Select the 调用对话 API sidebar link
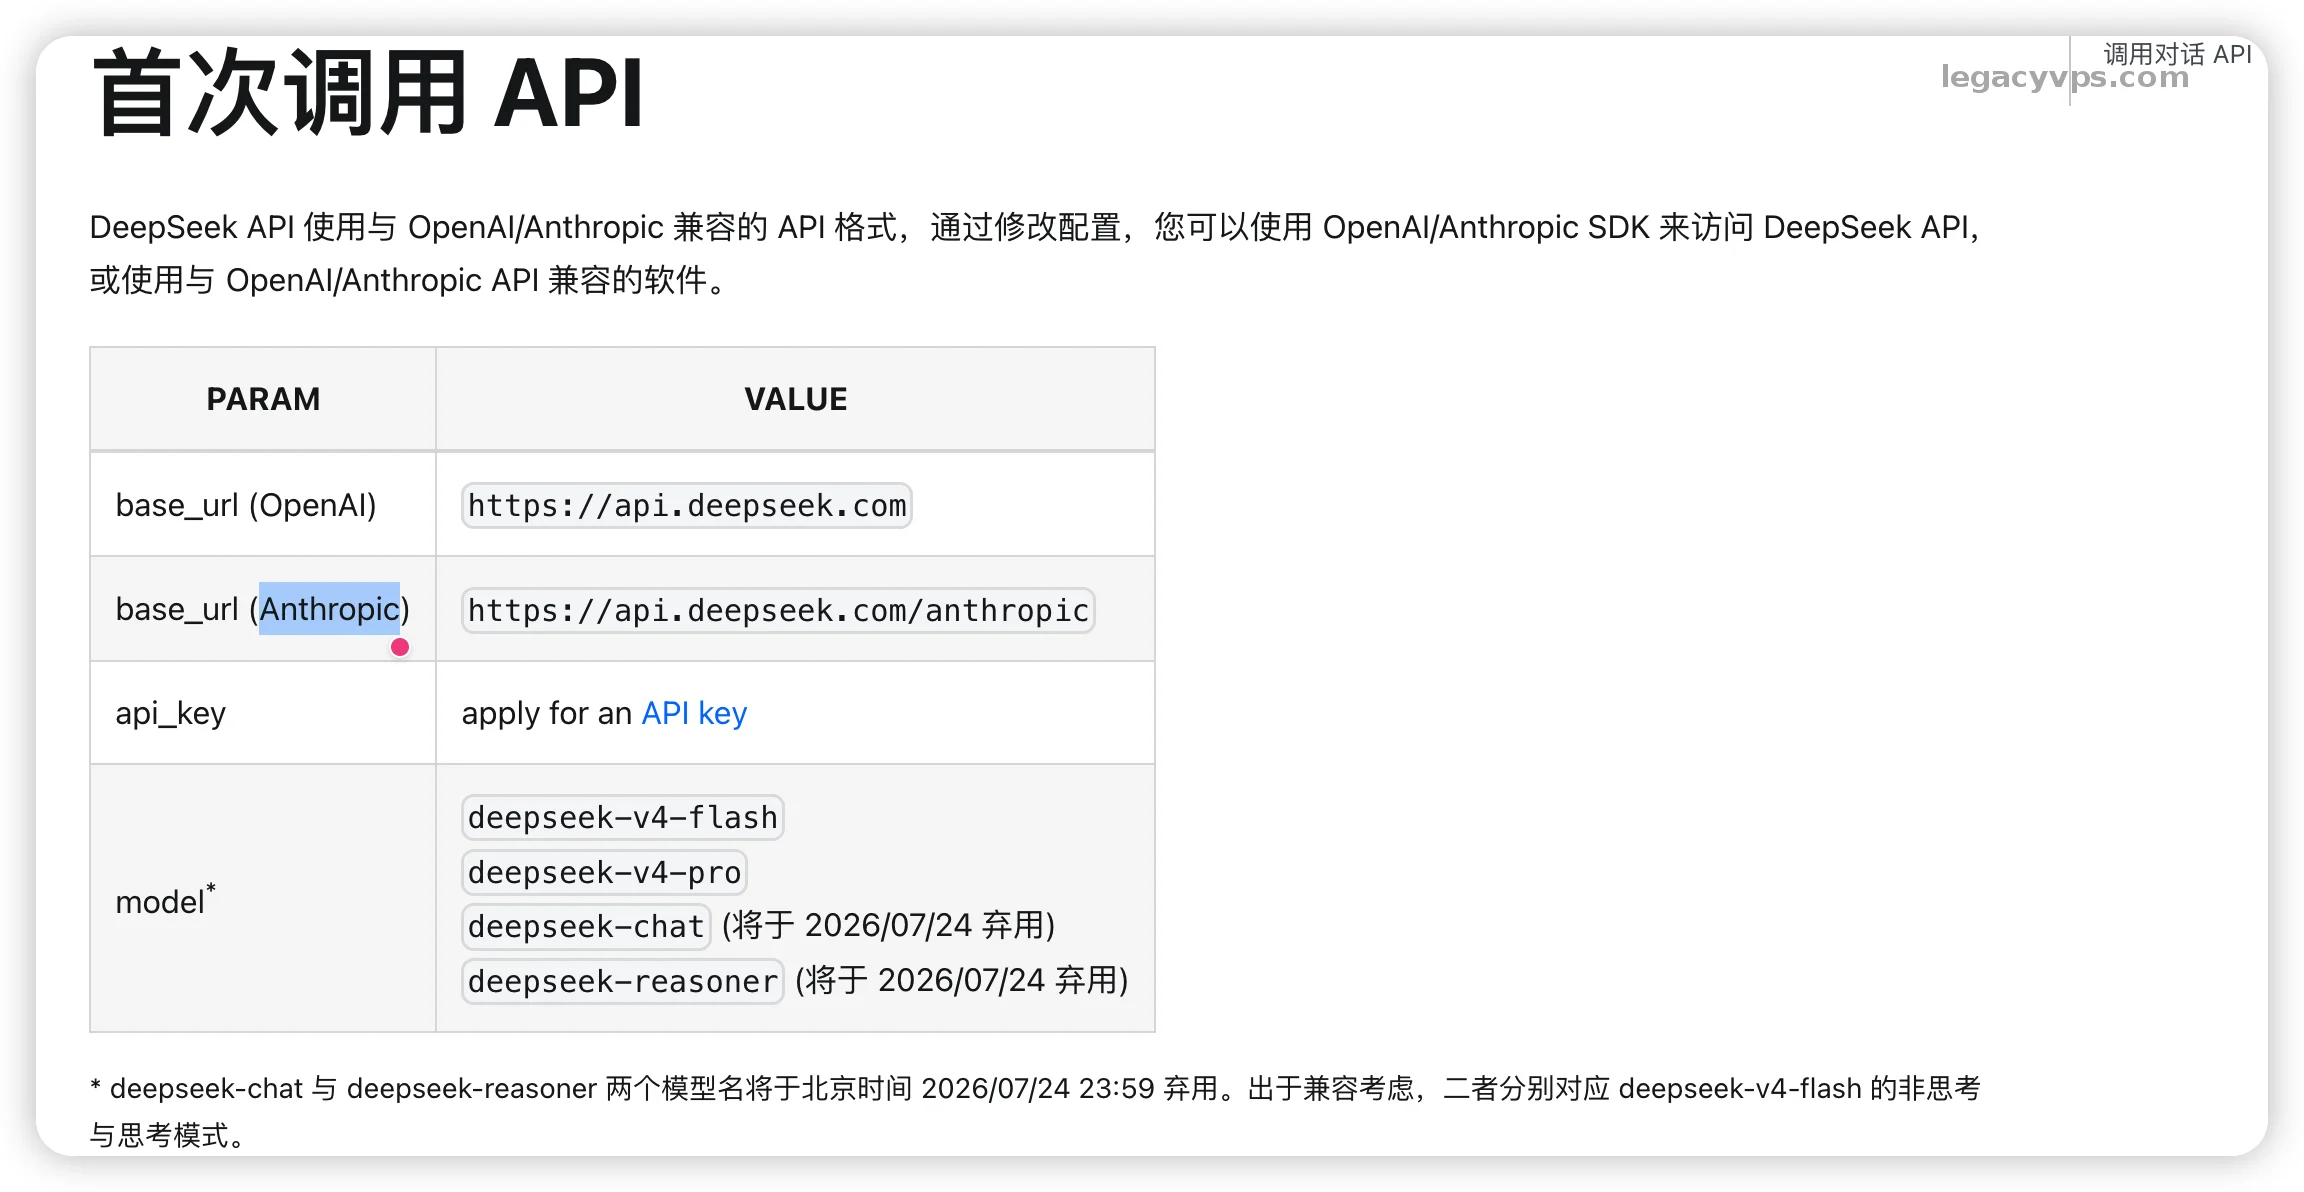This screenshot has width=2304, height=1192. pos(2177,54)
